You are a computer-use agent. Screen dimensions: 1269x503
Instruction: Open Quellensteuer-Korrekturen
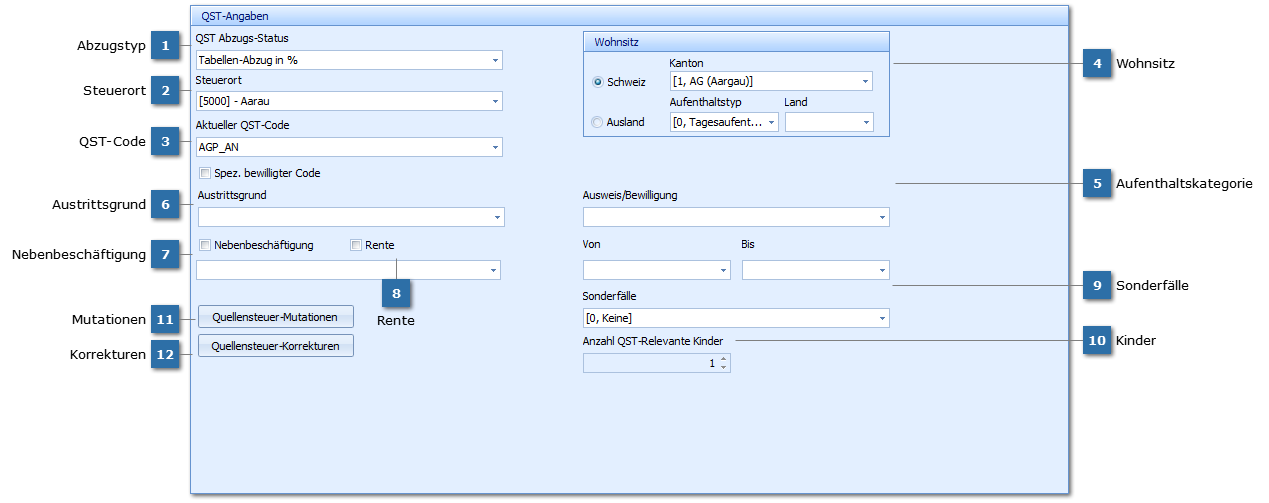[x=276, y=346]
